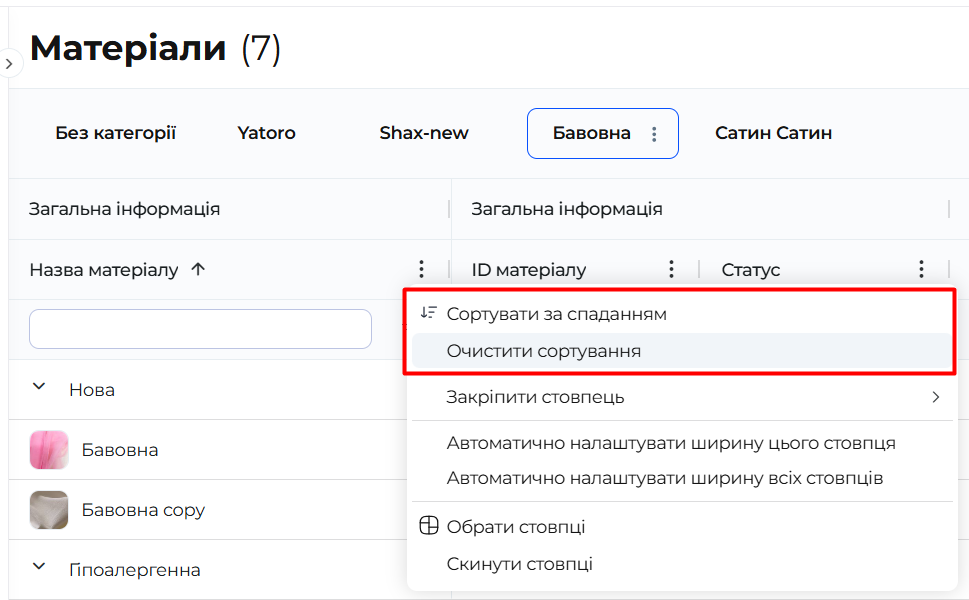The image size is (969, 600).
Task: Collapse the Нова group
Action: pos(39,388)
